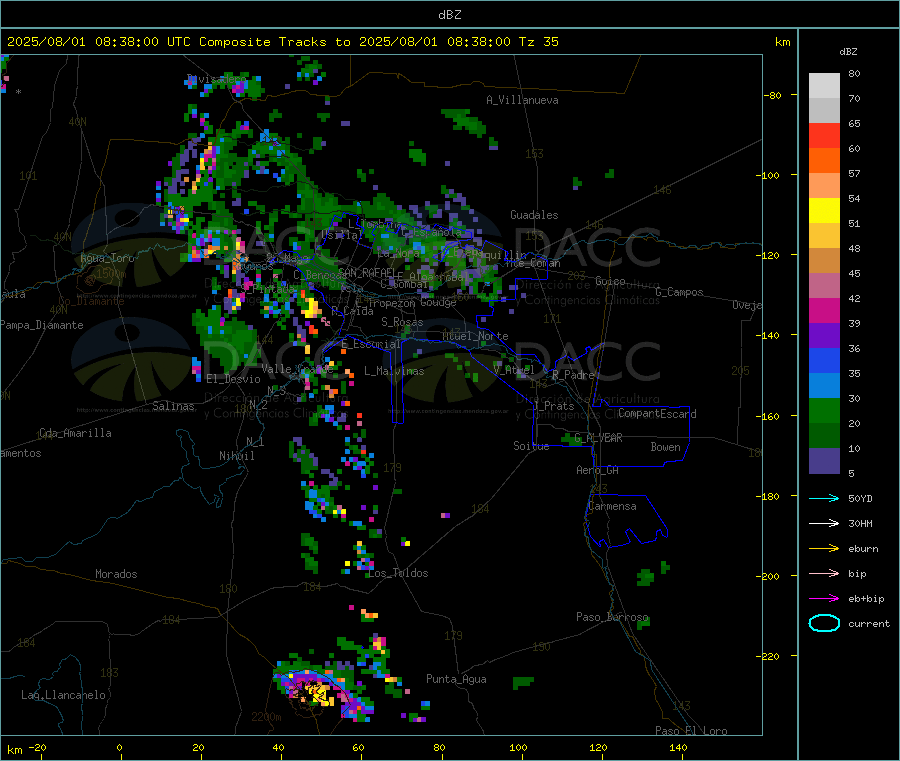Click the Guadales map label

coord(534,215)
